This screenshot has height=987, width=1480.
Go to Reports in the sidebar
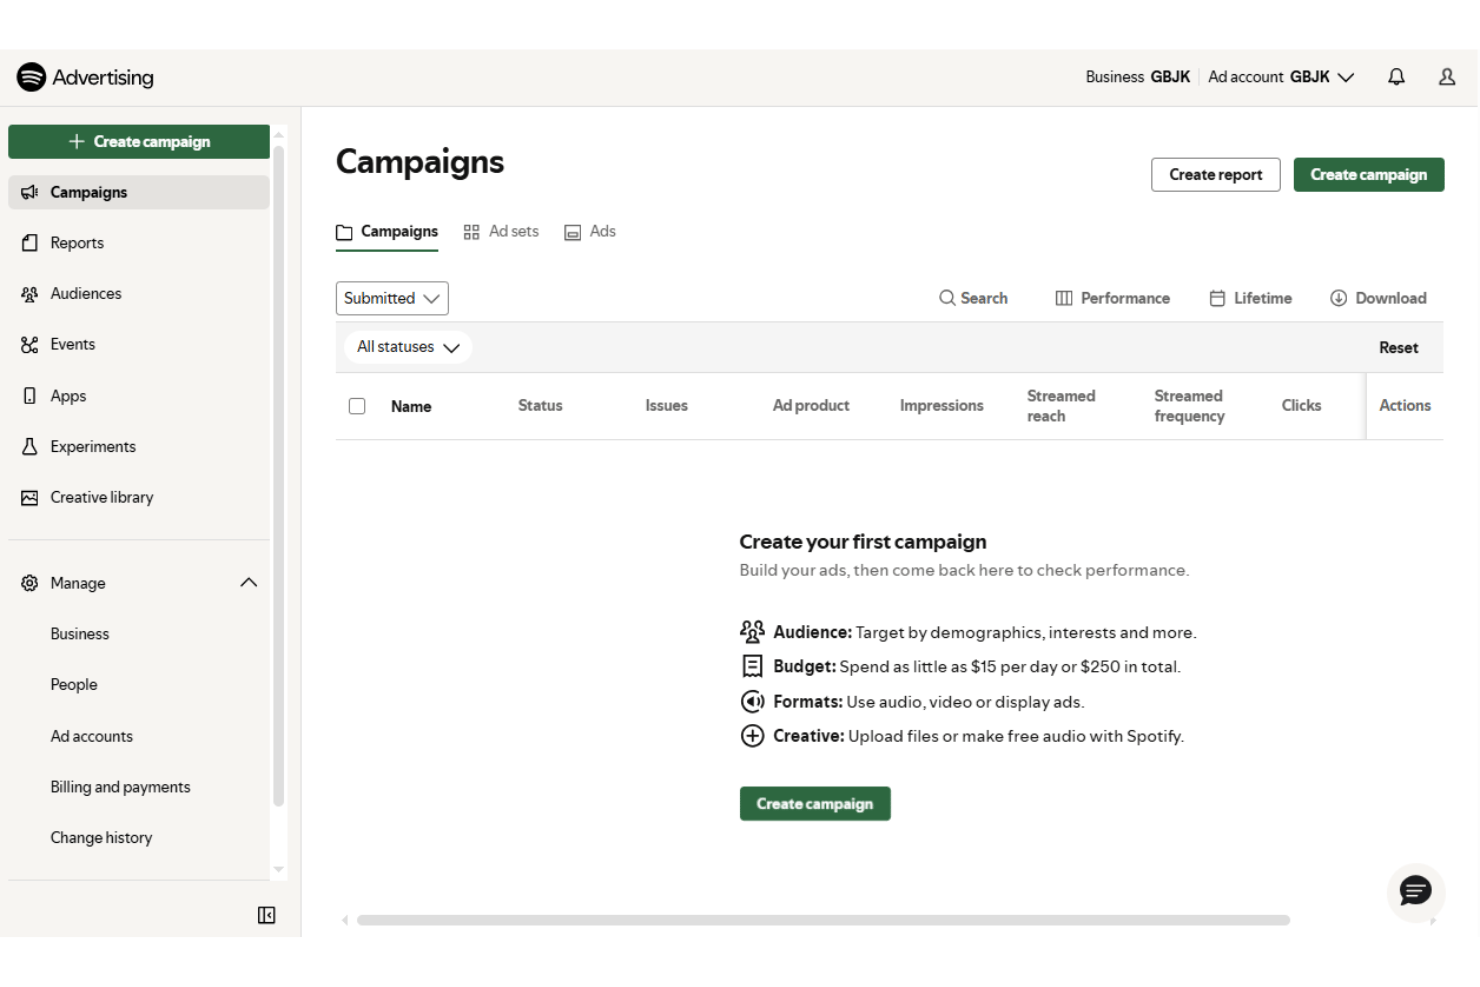[x=139, y=243]
